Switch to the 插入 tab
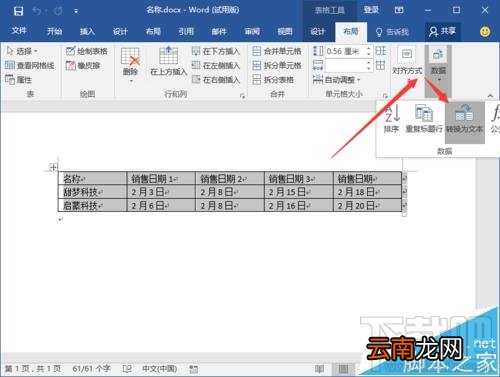Screen dimensions: 500x377 (x=87, y=31)
